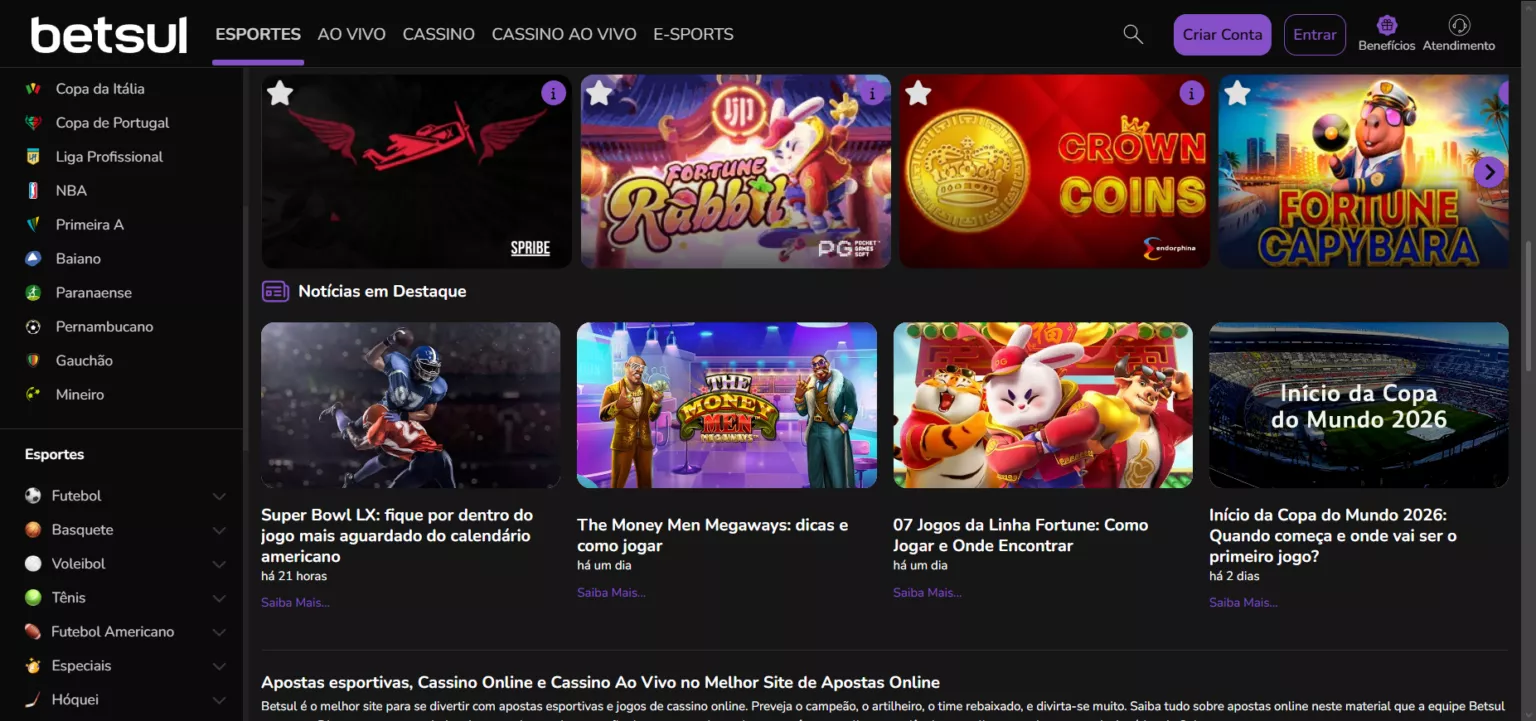
Task: Open Atendimento support headset icon
Action: coord(1458,26)
